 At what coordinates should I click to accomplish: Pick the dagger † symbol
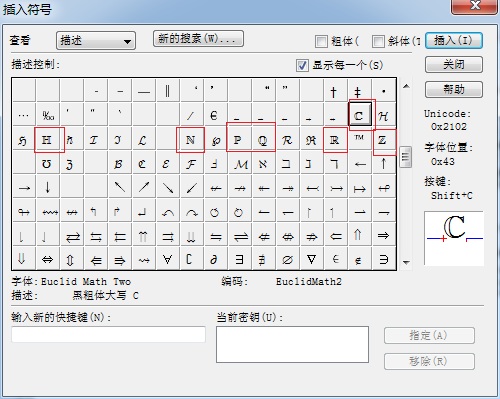(x=336, y=91)
